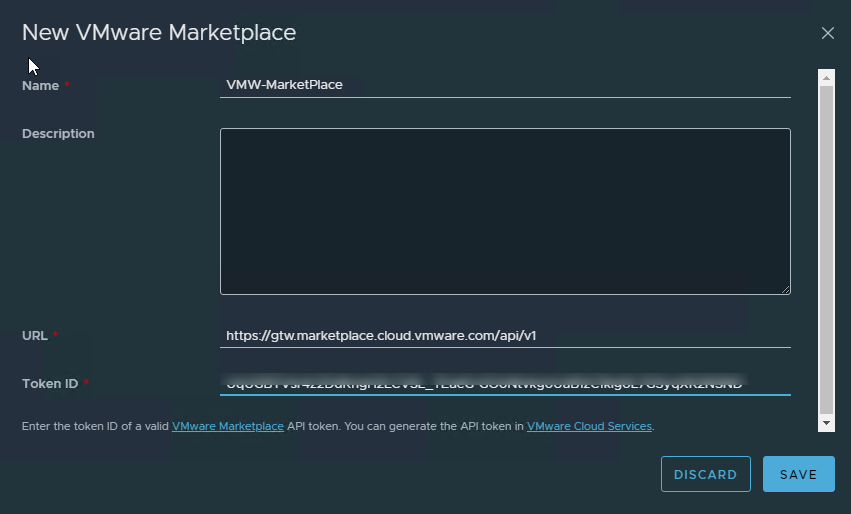Click the dialog vertical scrollbar thumb

[826, 250]
